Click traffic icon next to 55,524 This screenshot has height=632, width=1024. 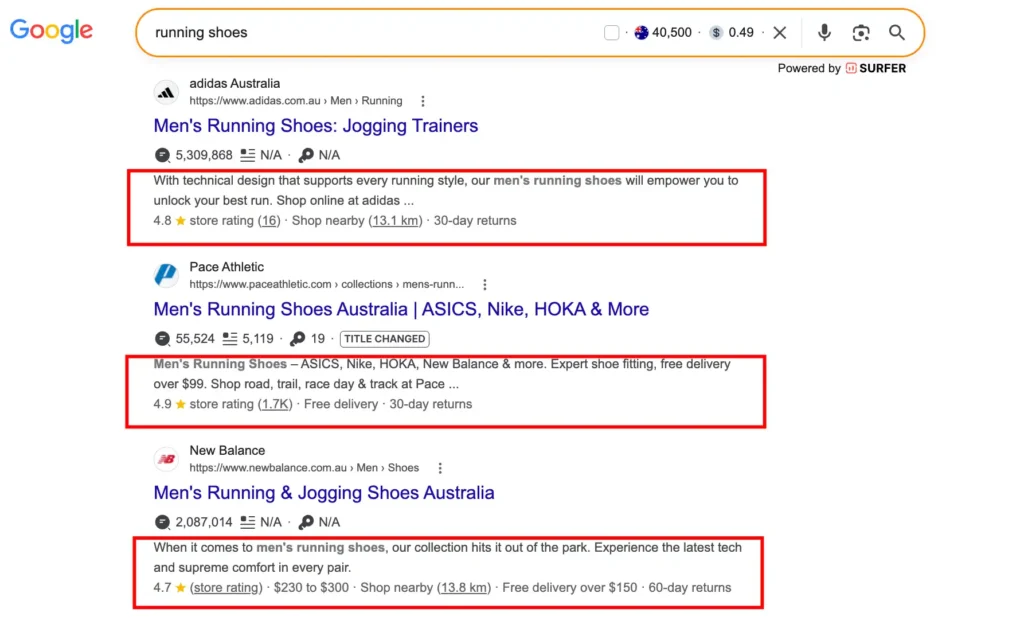[x=162, y=339]
